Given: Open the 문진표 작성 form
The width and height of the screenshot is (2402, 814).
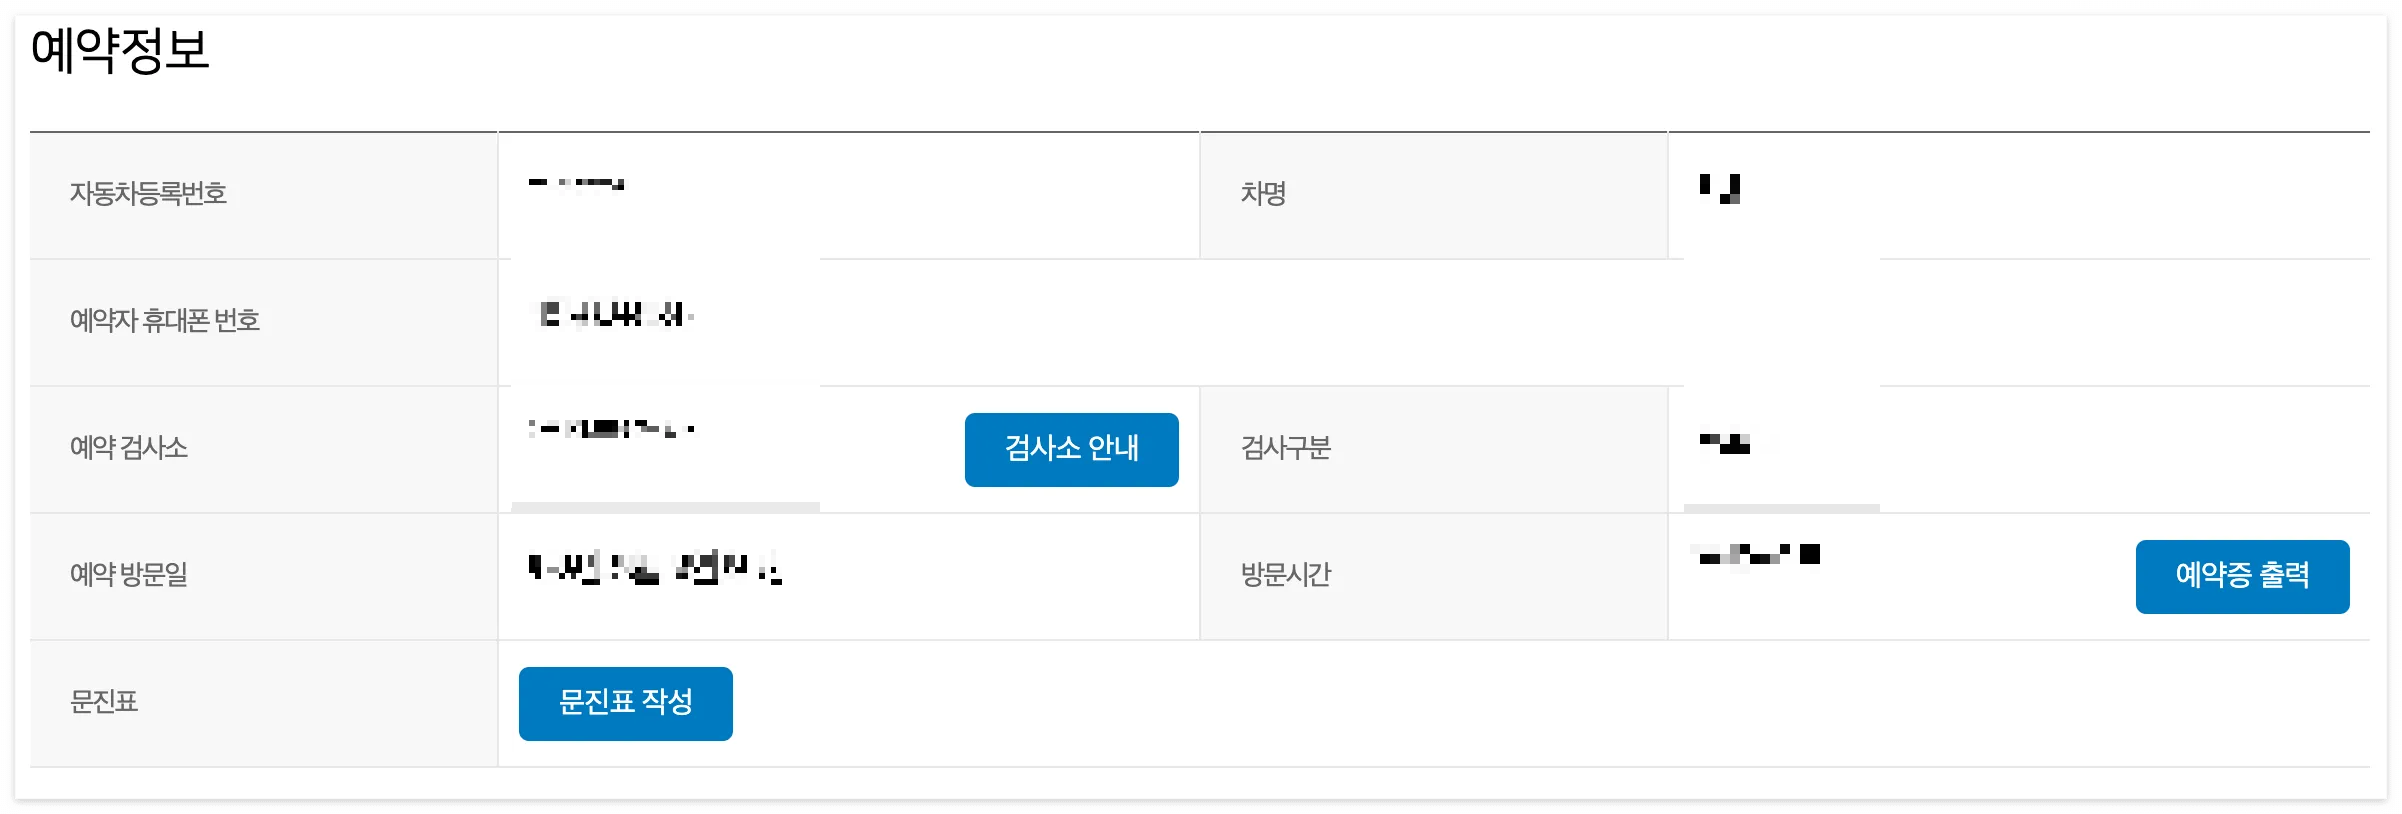Looking at the screenshot, I should [x=625, y=703].
